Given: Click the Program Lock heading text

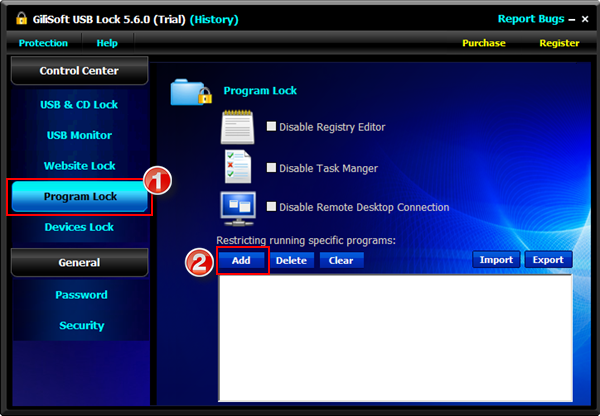Looking at the screenshot, I should [260, 91].
